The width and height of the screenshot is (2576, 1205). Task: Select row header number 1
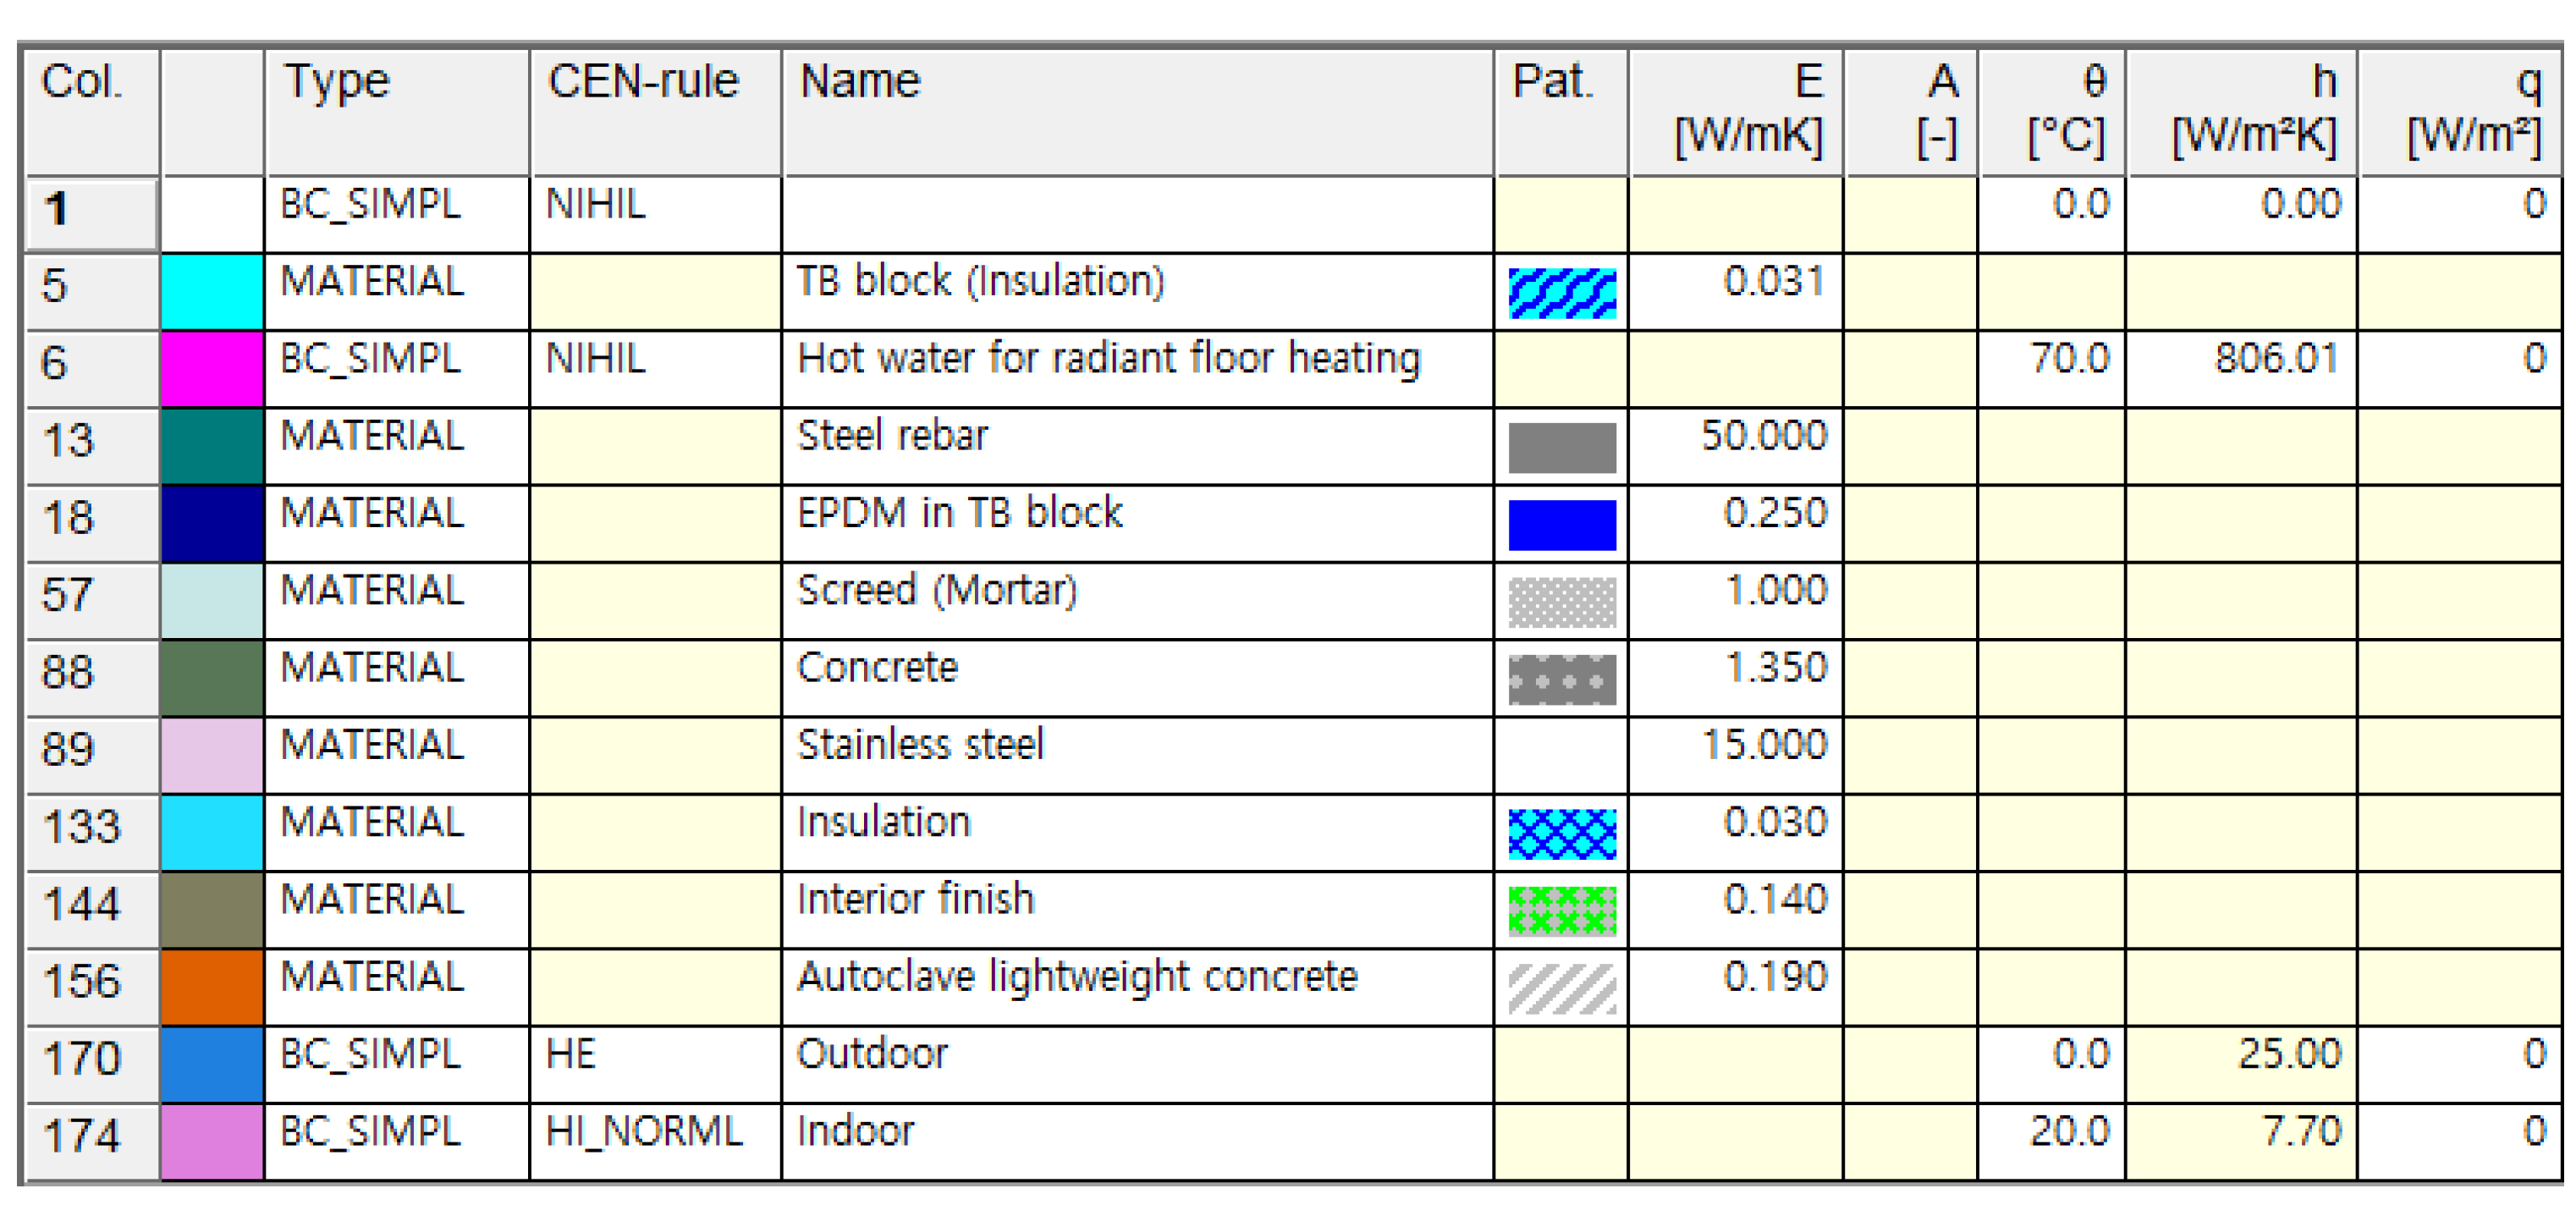pos(91,213)
